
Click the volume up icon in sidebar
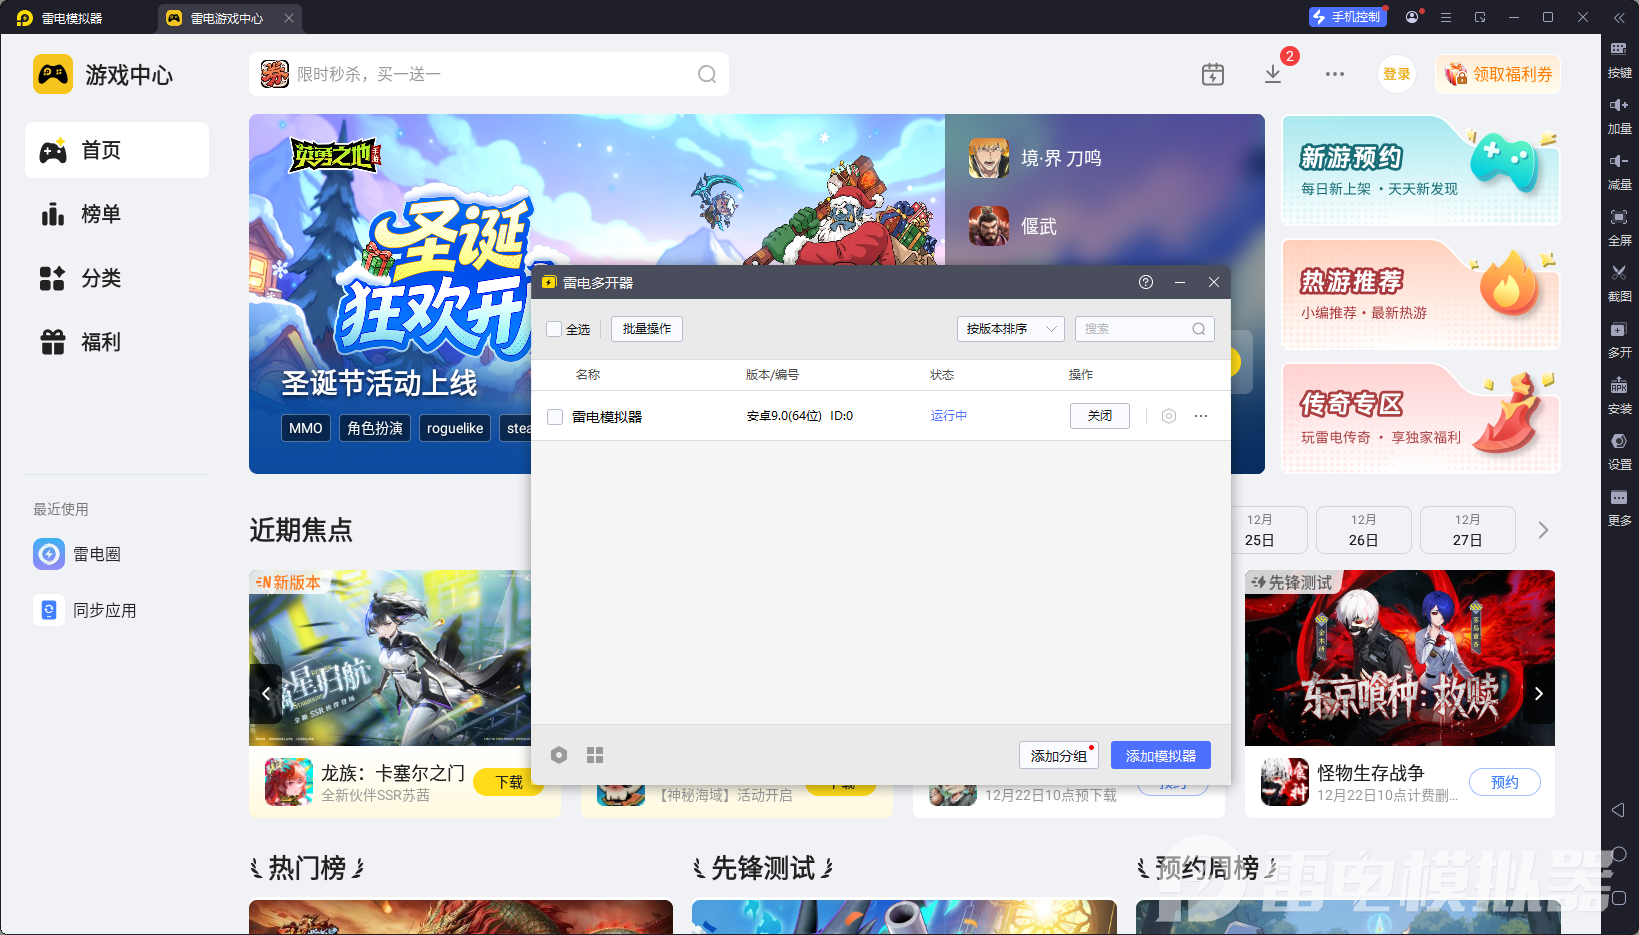point(1619,106)
